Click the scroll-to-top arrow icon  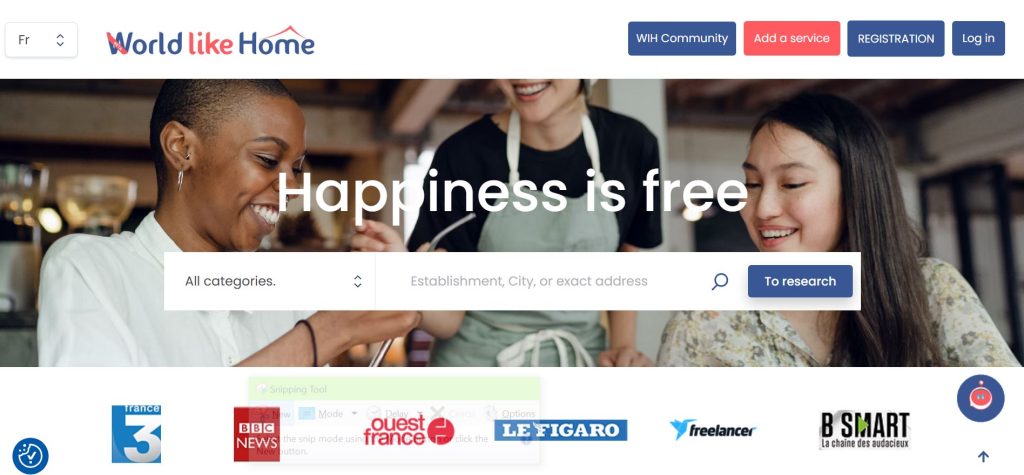pos(983,457)
